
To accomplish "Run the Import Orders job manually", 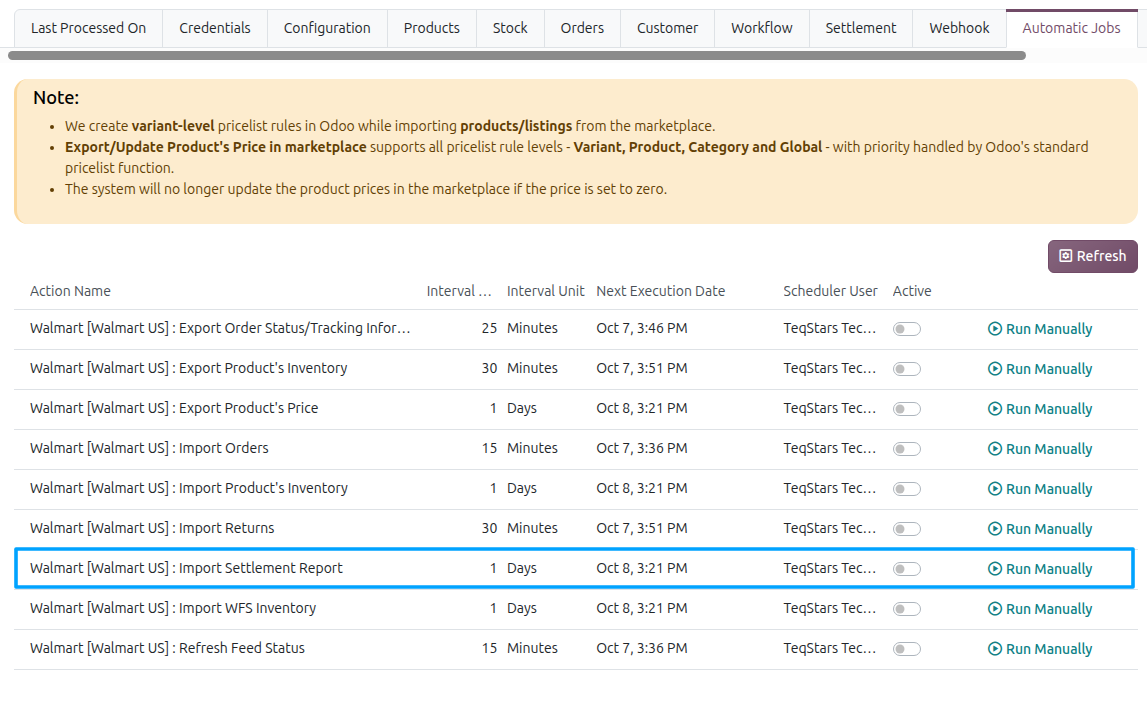I will [x=1039, y=449].
